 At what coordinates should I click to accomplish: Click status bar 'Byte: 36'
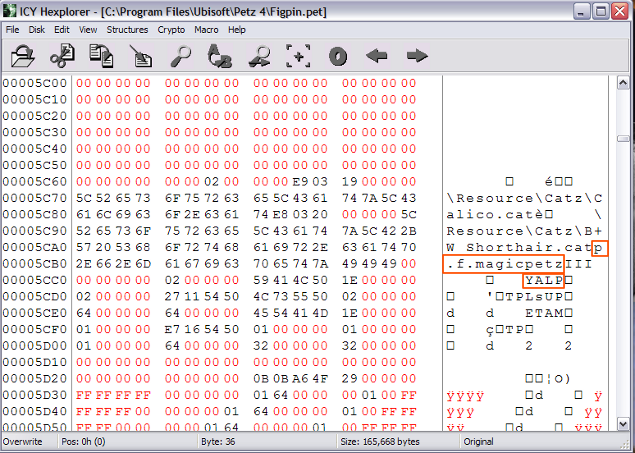click(x=218, y=442)
